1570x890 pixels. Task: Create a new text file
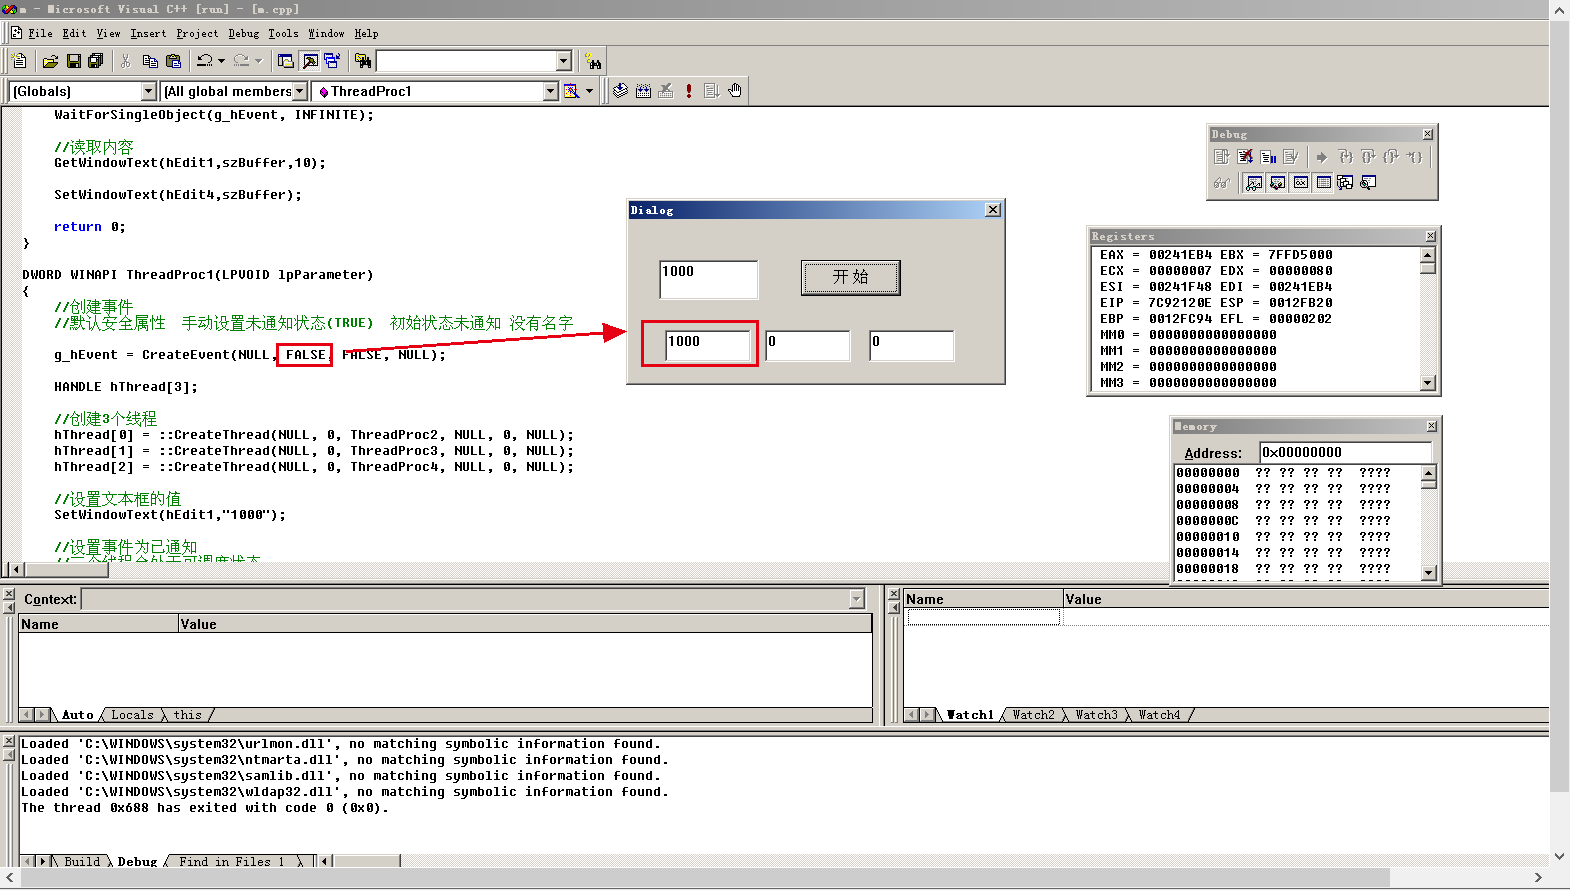(x=19, y=61)
